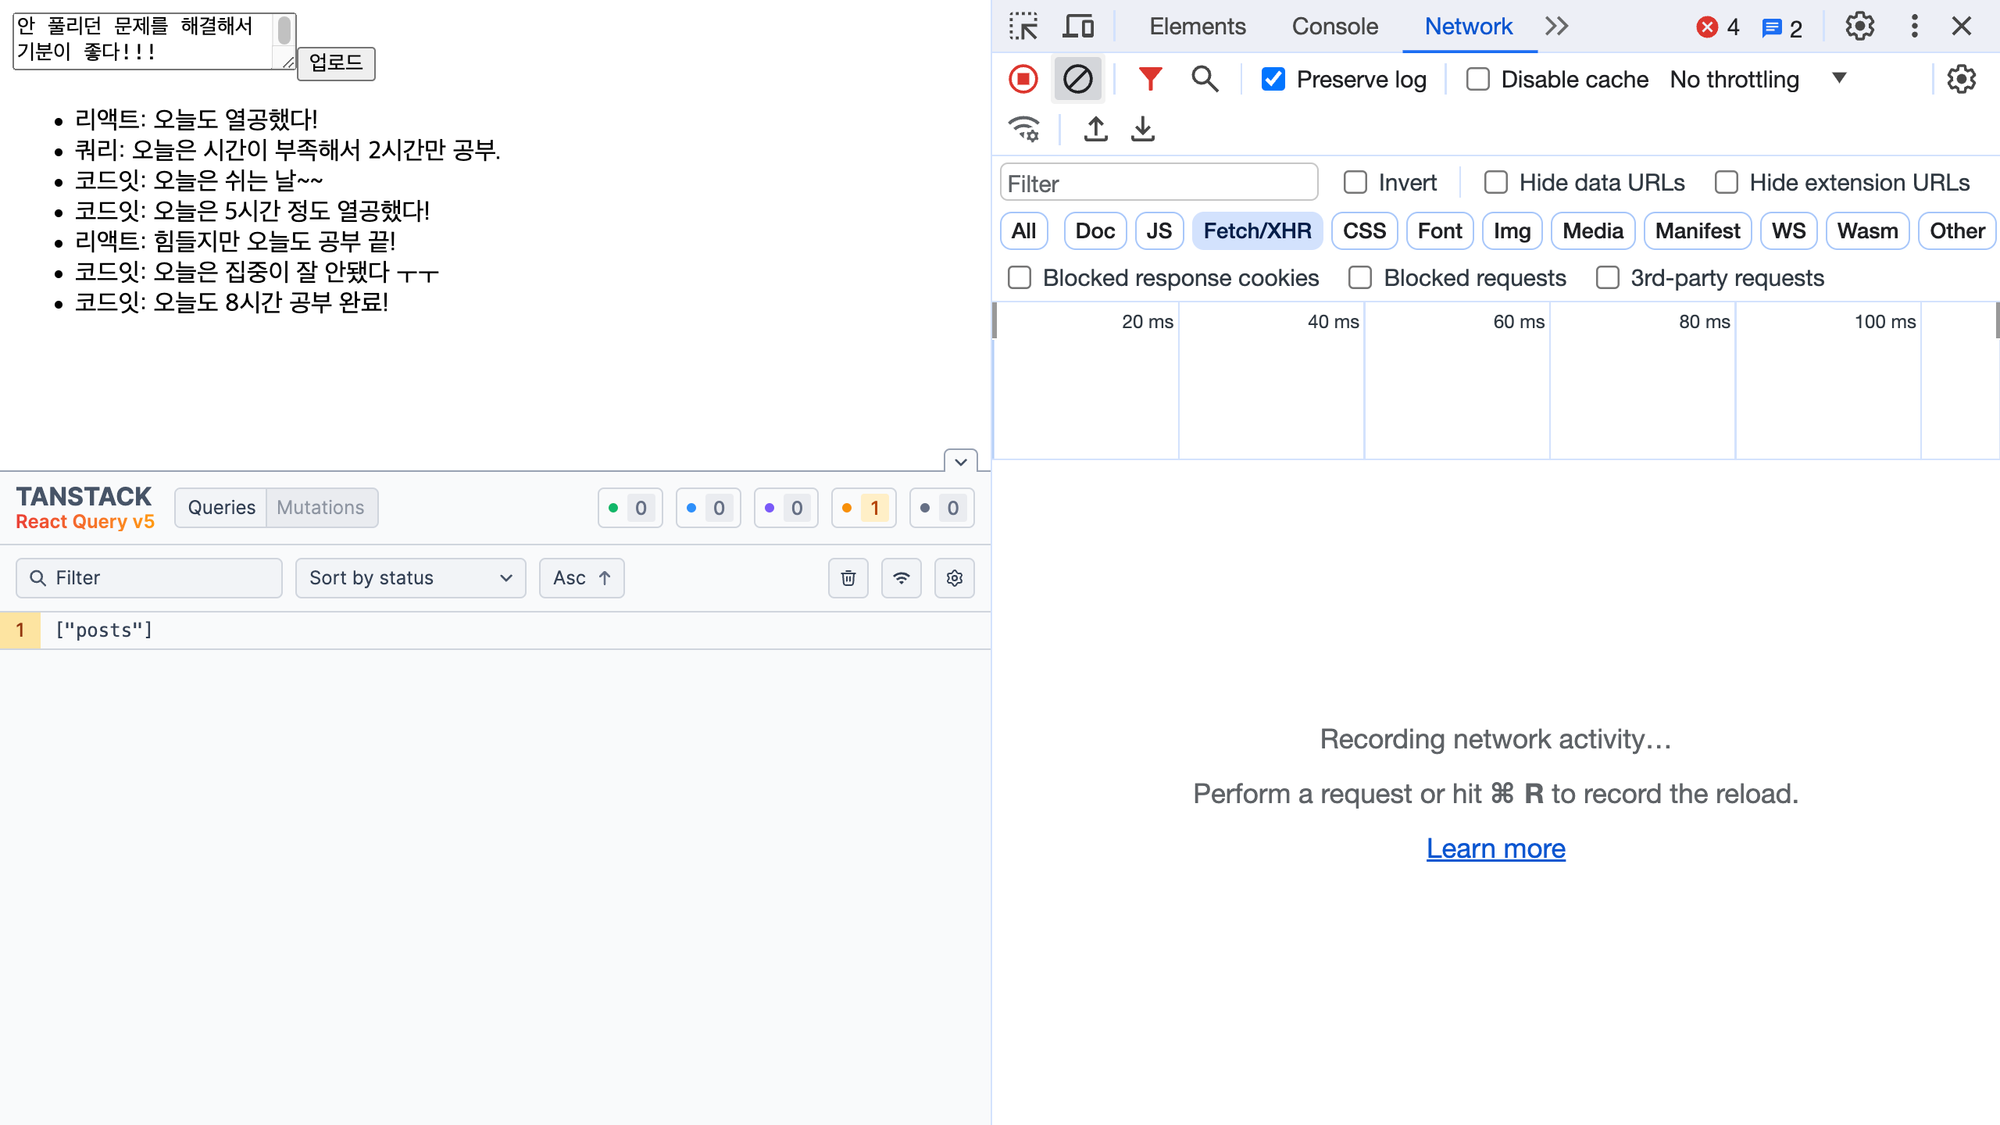Image resolution: width=2000 pixels, height=1125 pixels.
Task: Filter requests by Media
Action: [x=1592, y=231]
